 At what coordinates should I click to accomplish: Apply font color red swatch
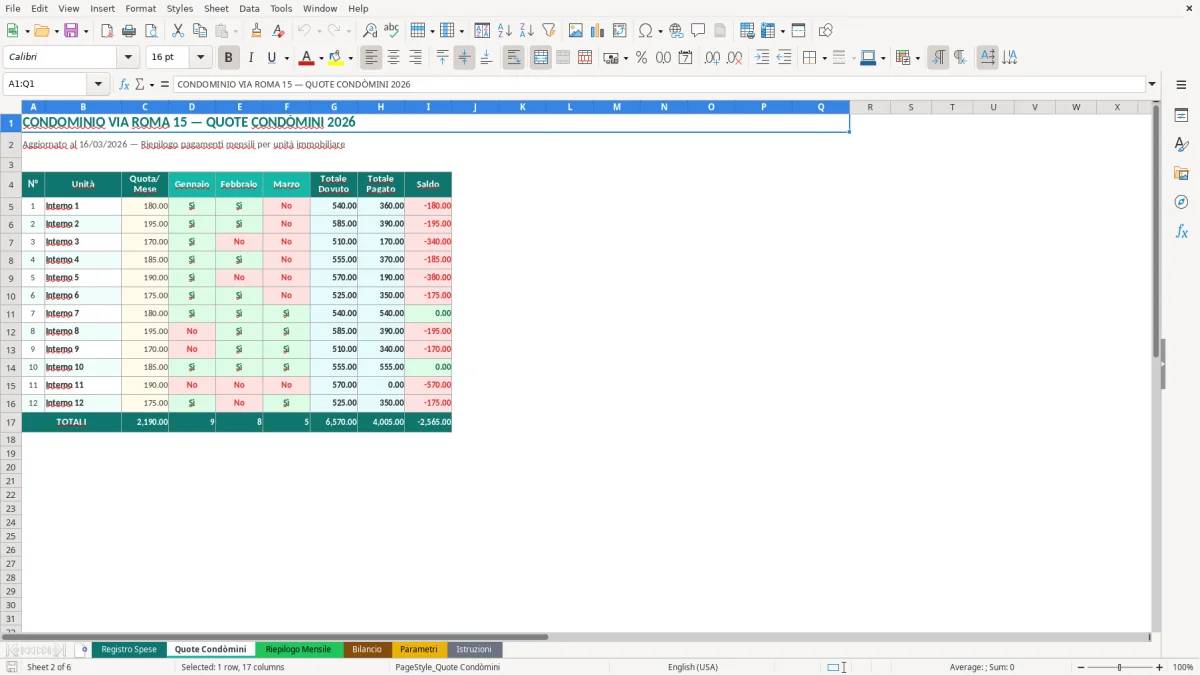[x=307, y=58]
